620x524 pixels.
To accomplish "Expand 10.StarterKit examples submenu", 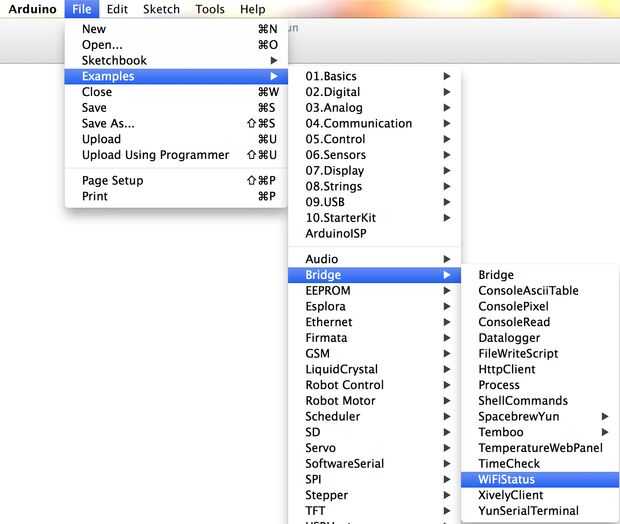I will (374, 218).
